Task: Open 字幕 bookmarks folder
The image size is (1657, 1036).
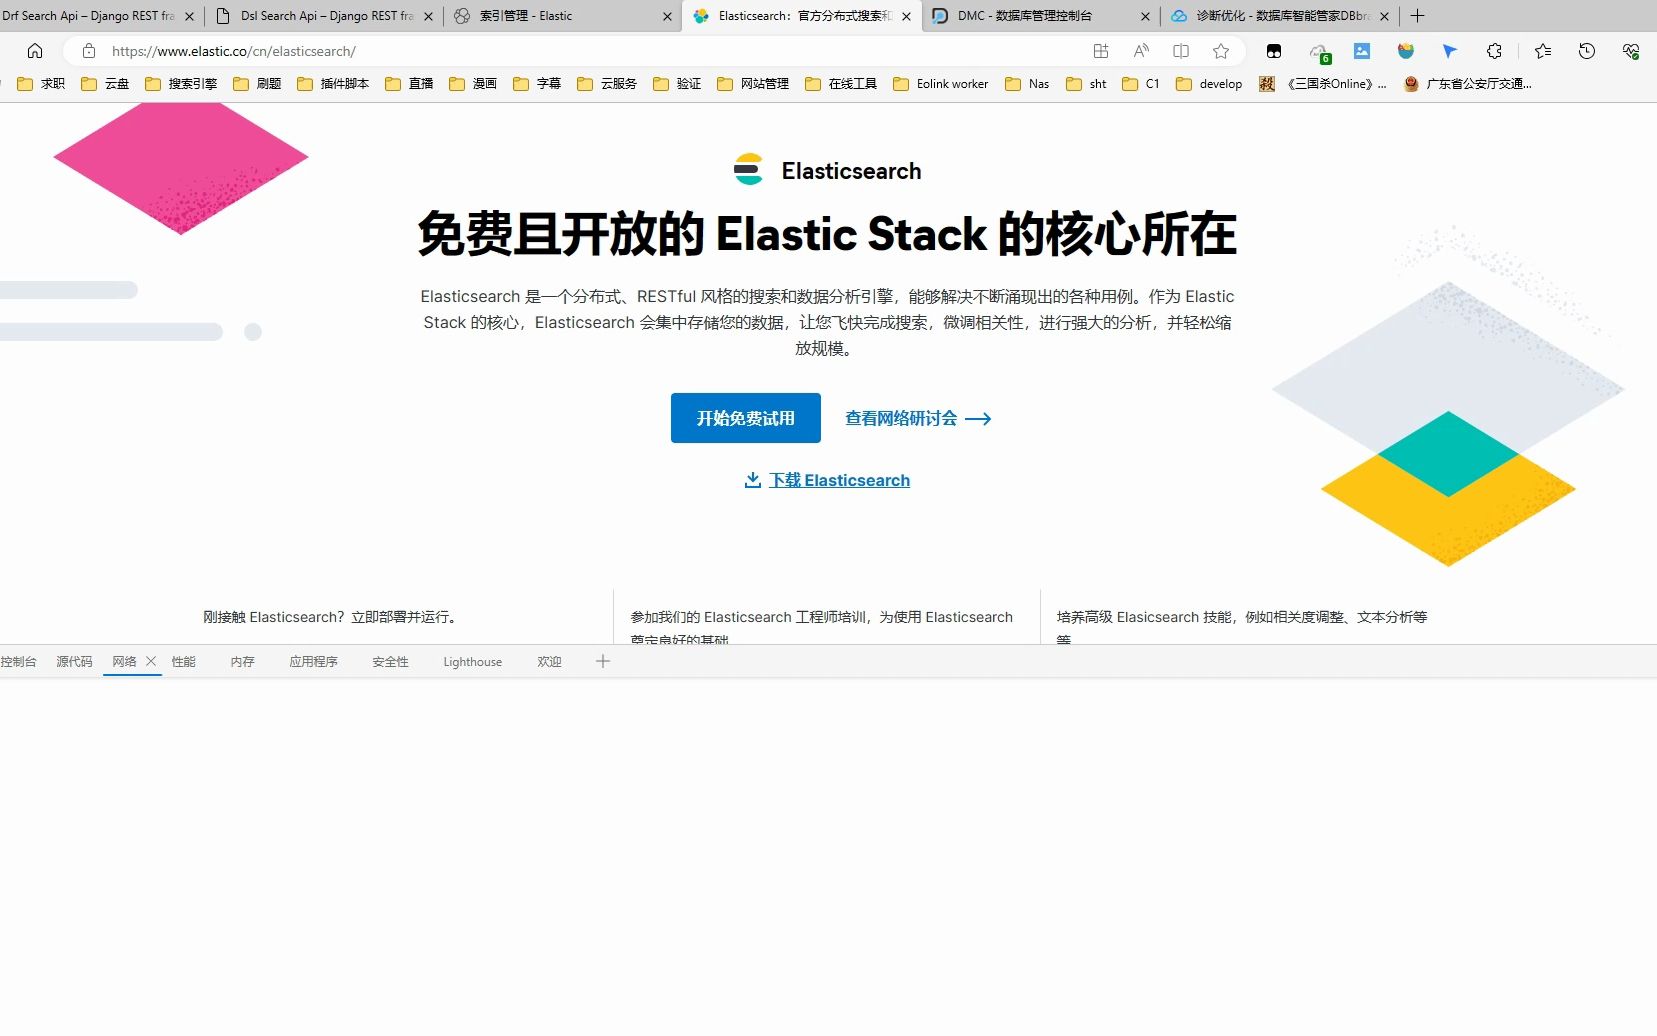Action: tap(537, 84)
